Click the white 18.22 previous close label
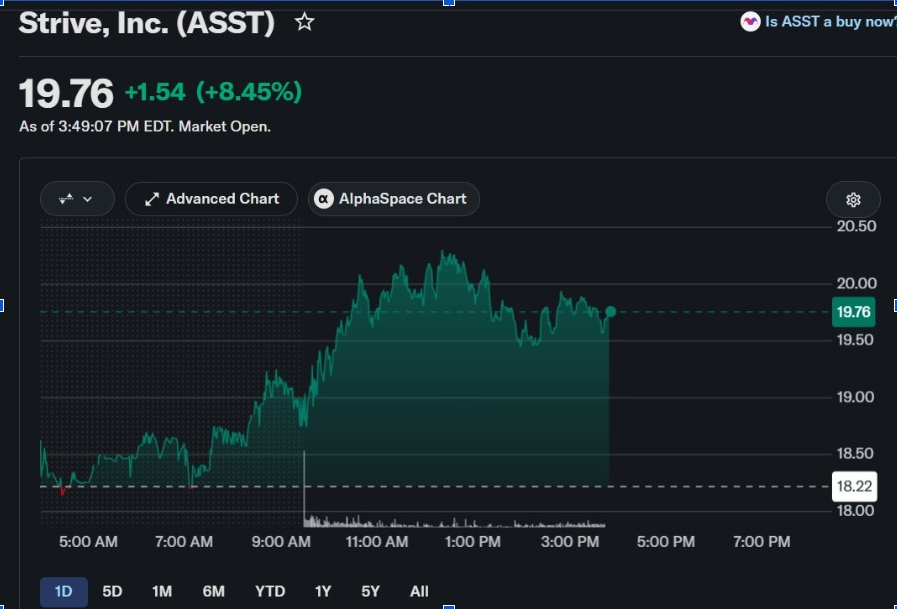The height and width of the screenshot is (609, 897). (x=854, y=487)
